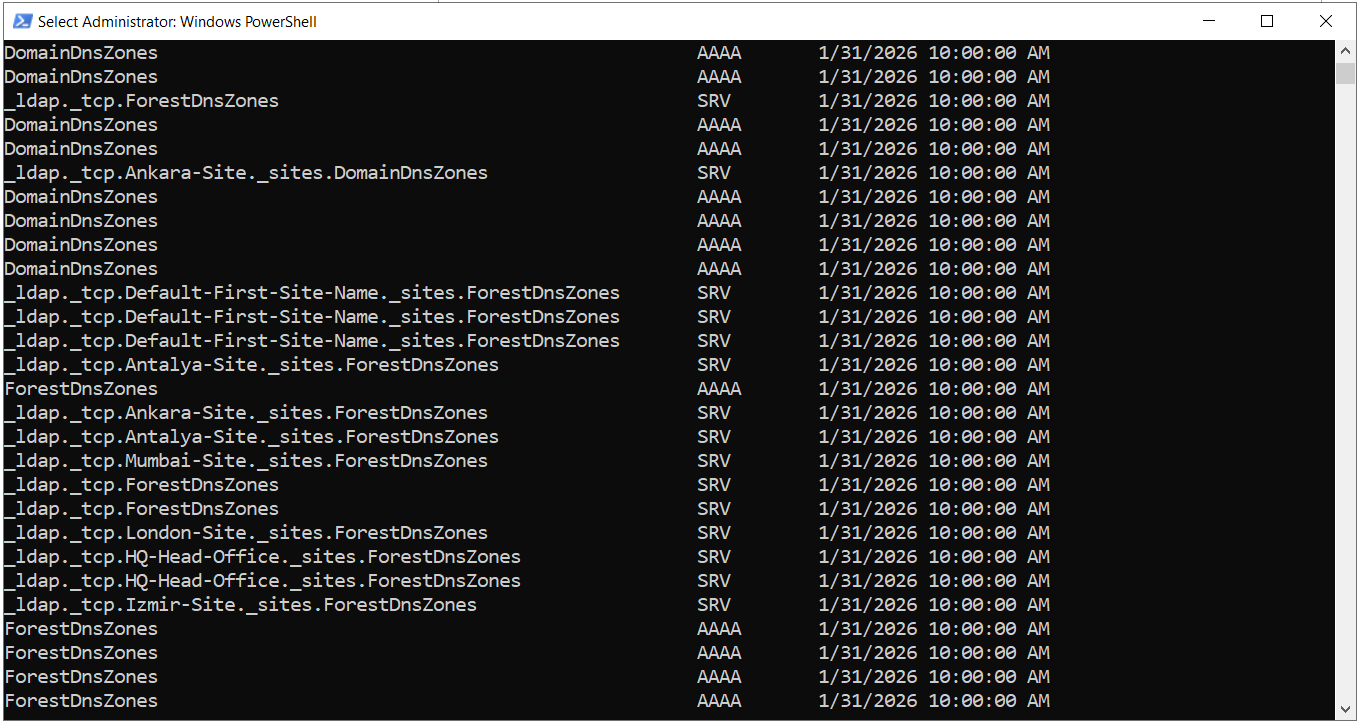This screenshot has width=1359, height=723.
Task: Select "_ldap._tcp.Izmir-Site._sites.ForestDnsZones" record name
Action: (x=240, y=605)
